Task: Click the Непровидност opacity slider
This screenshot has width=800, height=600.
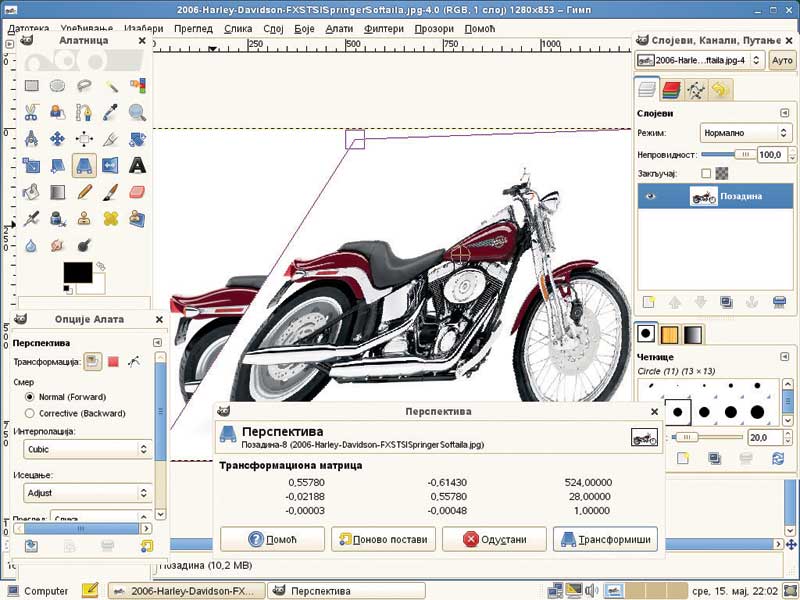Action: [x=727, y=154]
